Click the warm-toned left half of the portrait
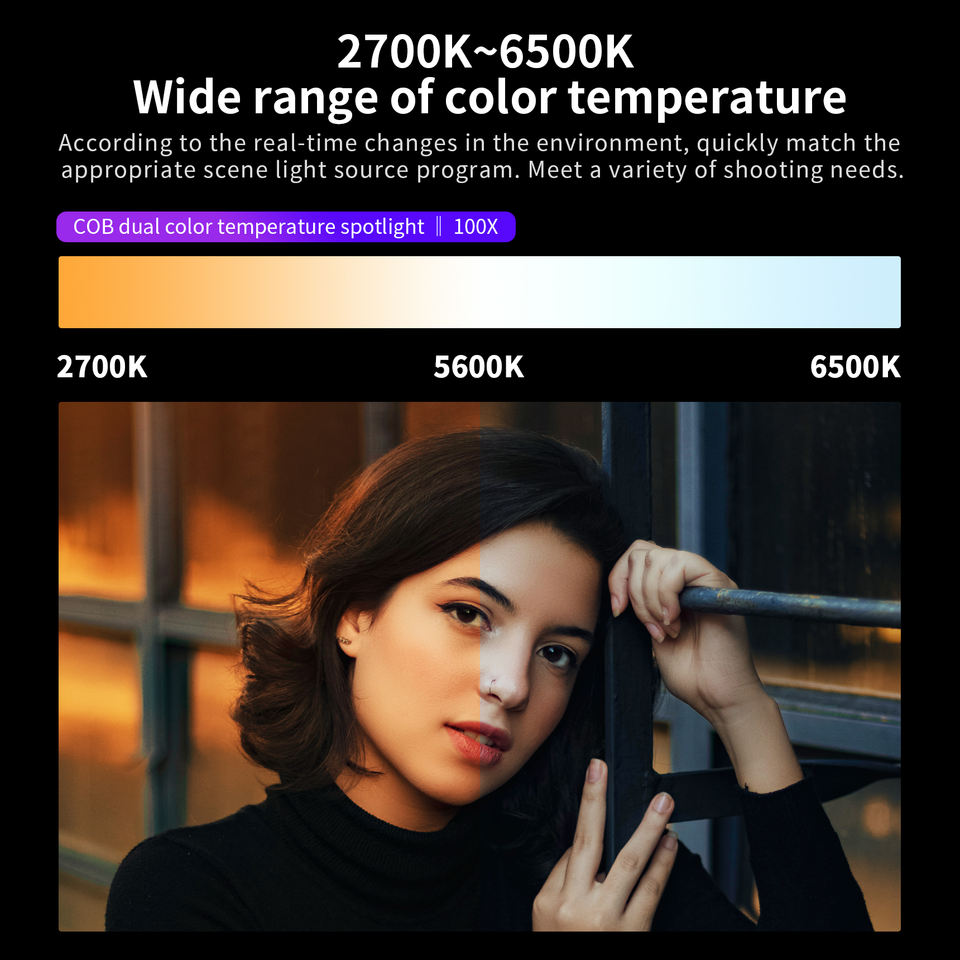 [x=269, y=666]
